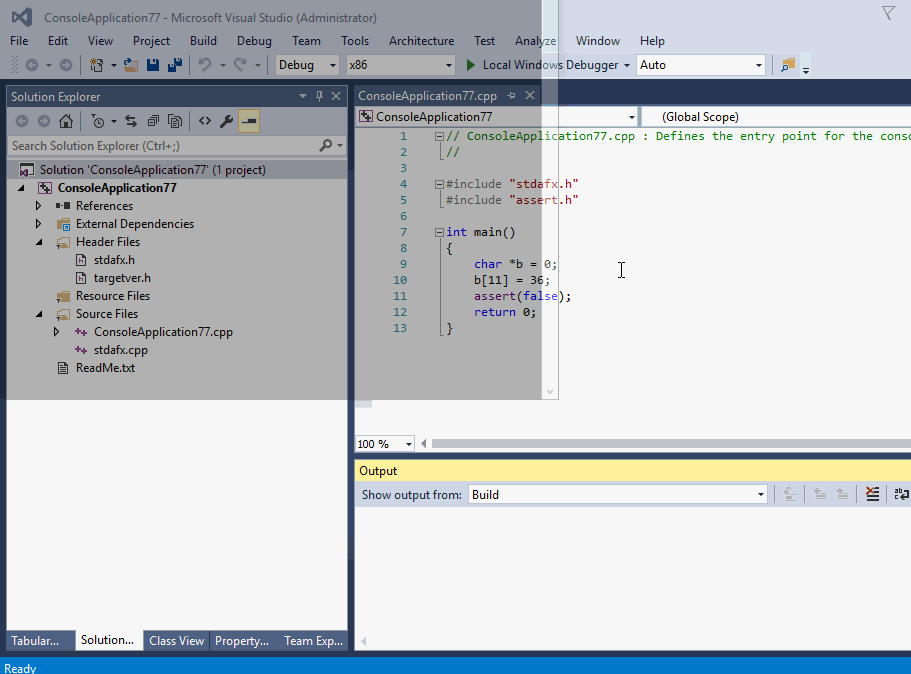Open the File menu
Image resolution: width=911 pixels, height=674 pixels.
click(19, 41)
